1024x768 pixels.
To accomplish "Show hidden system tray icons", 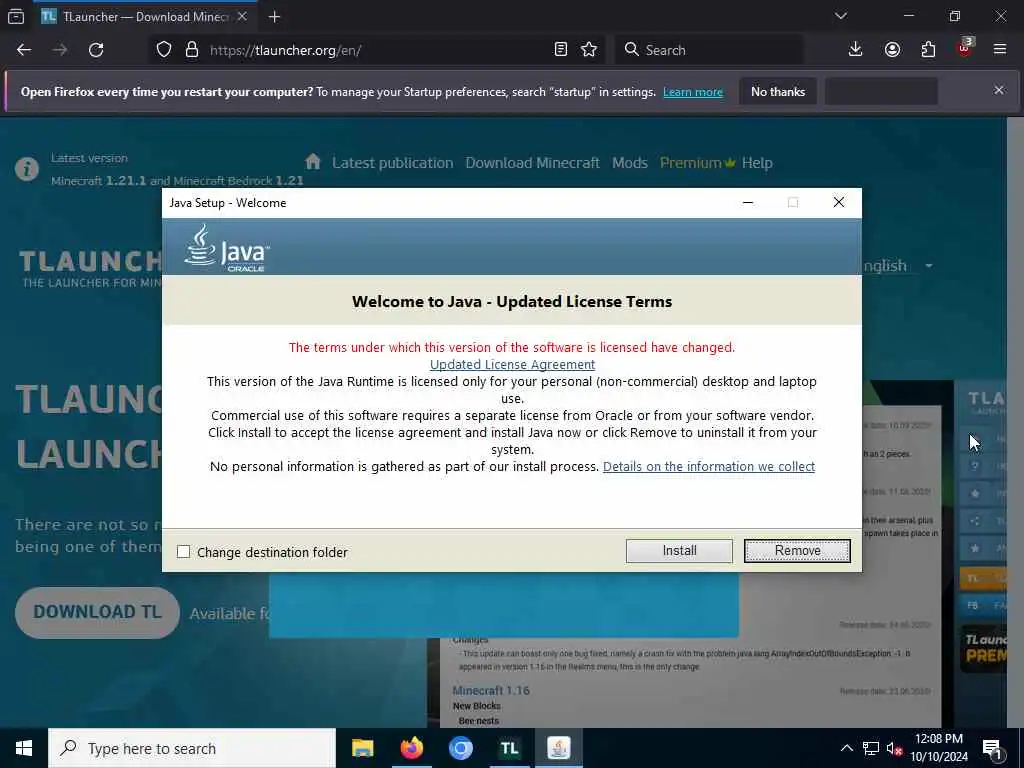I will [846, 748].
